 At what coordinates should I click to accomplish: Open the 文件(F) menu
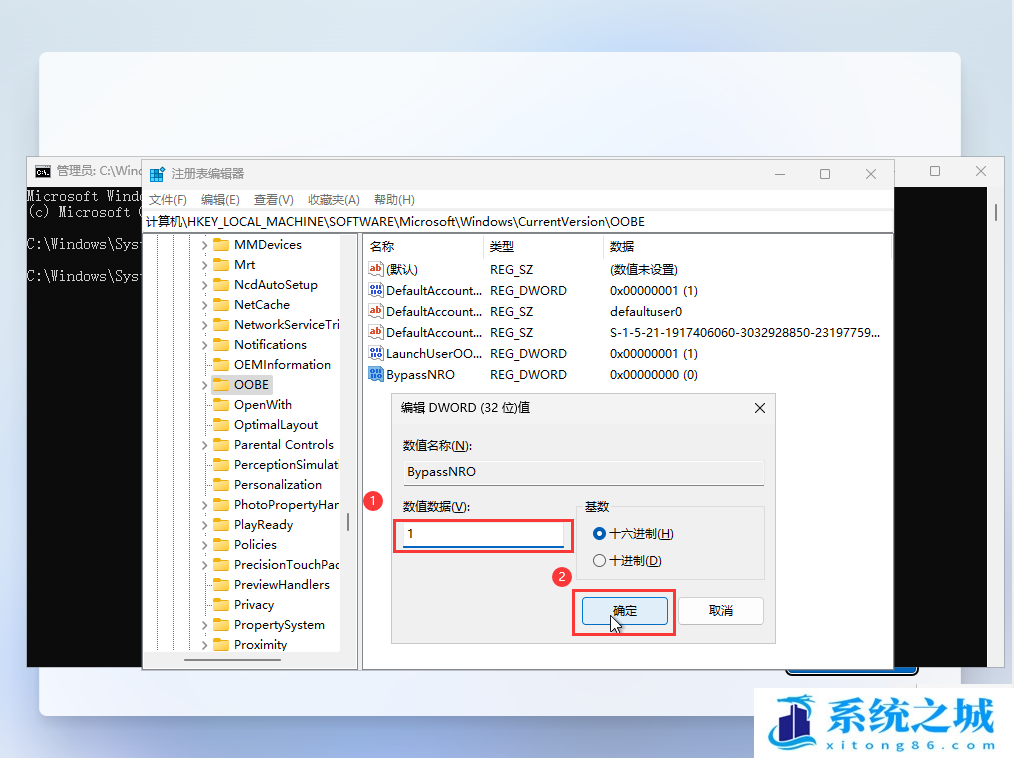(168, 200)
